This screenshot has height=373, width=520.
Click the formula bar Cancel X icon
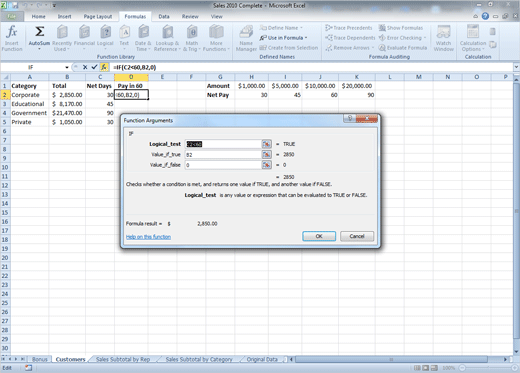click(85, 67)
